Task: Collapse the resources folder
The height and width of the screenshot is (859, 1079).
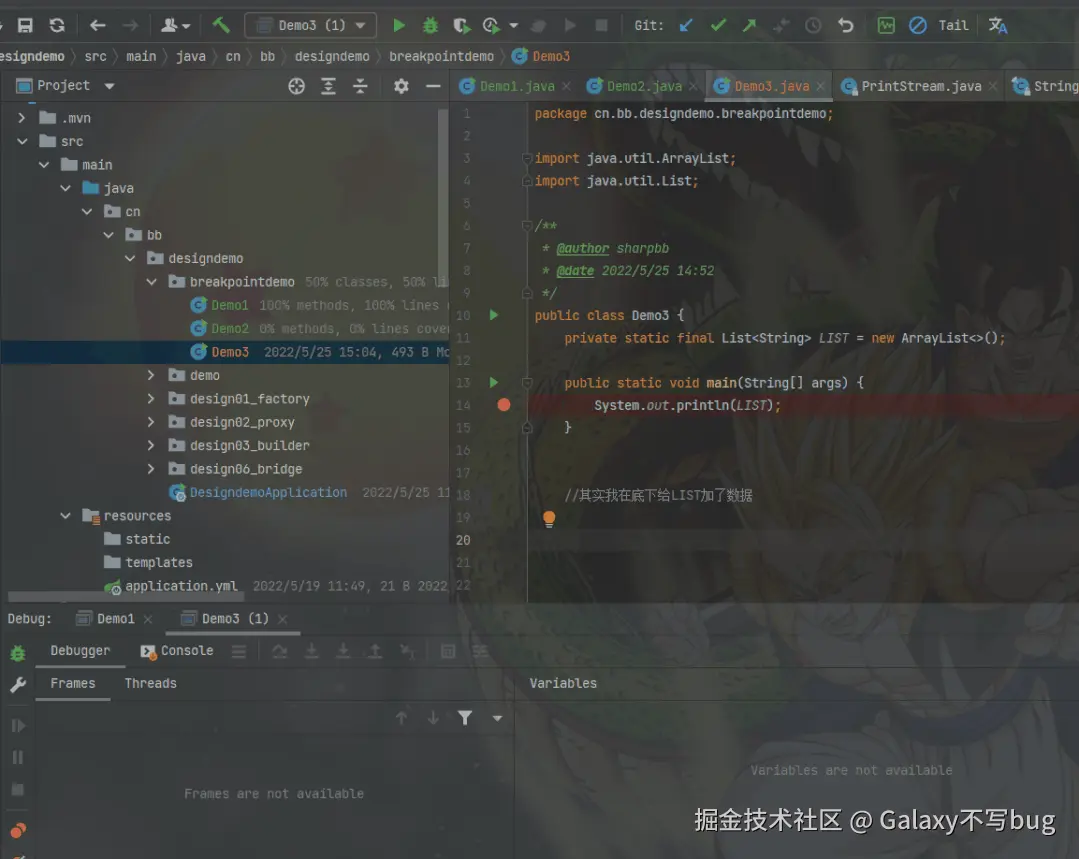Action: 65,516
